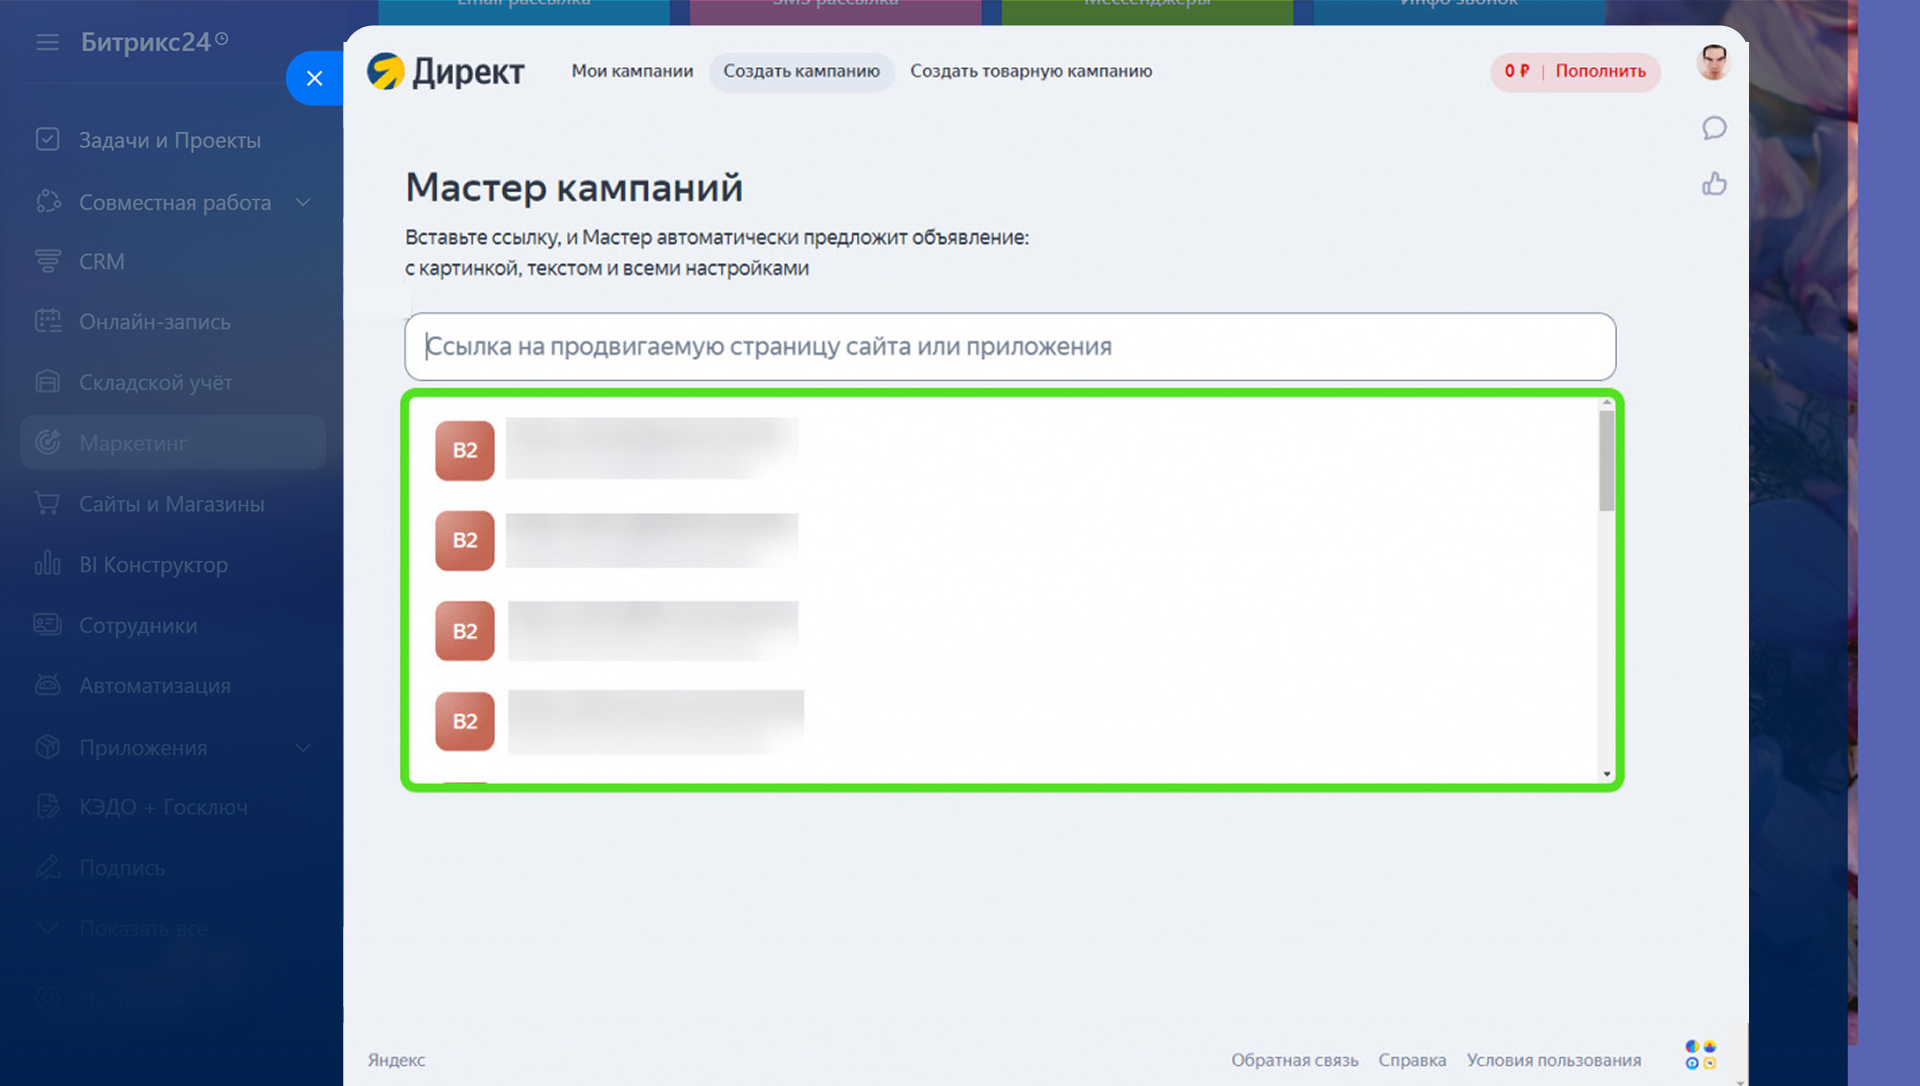Open the Bitrix24 hamburger menu
This screenshot has height=1086, width=1920.
click(x=47, y=42)
